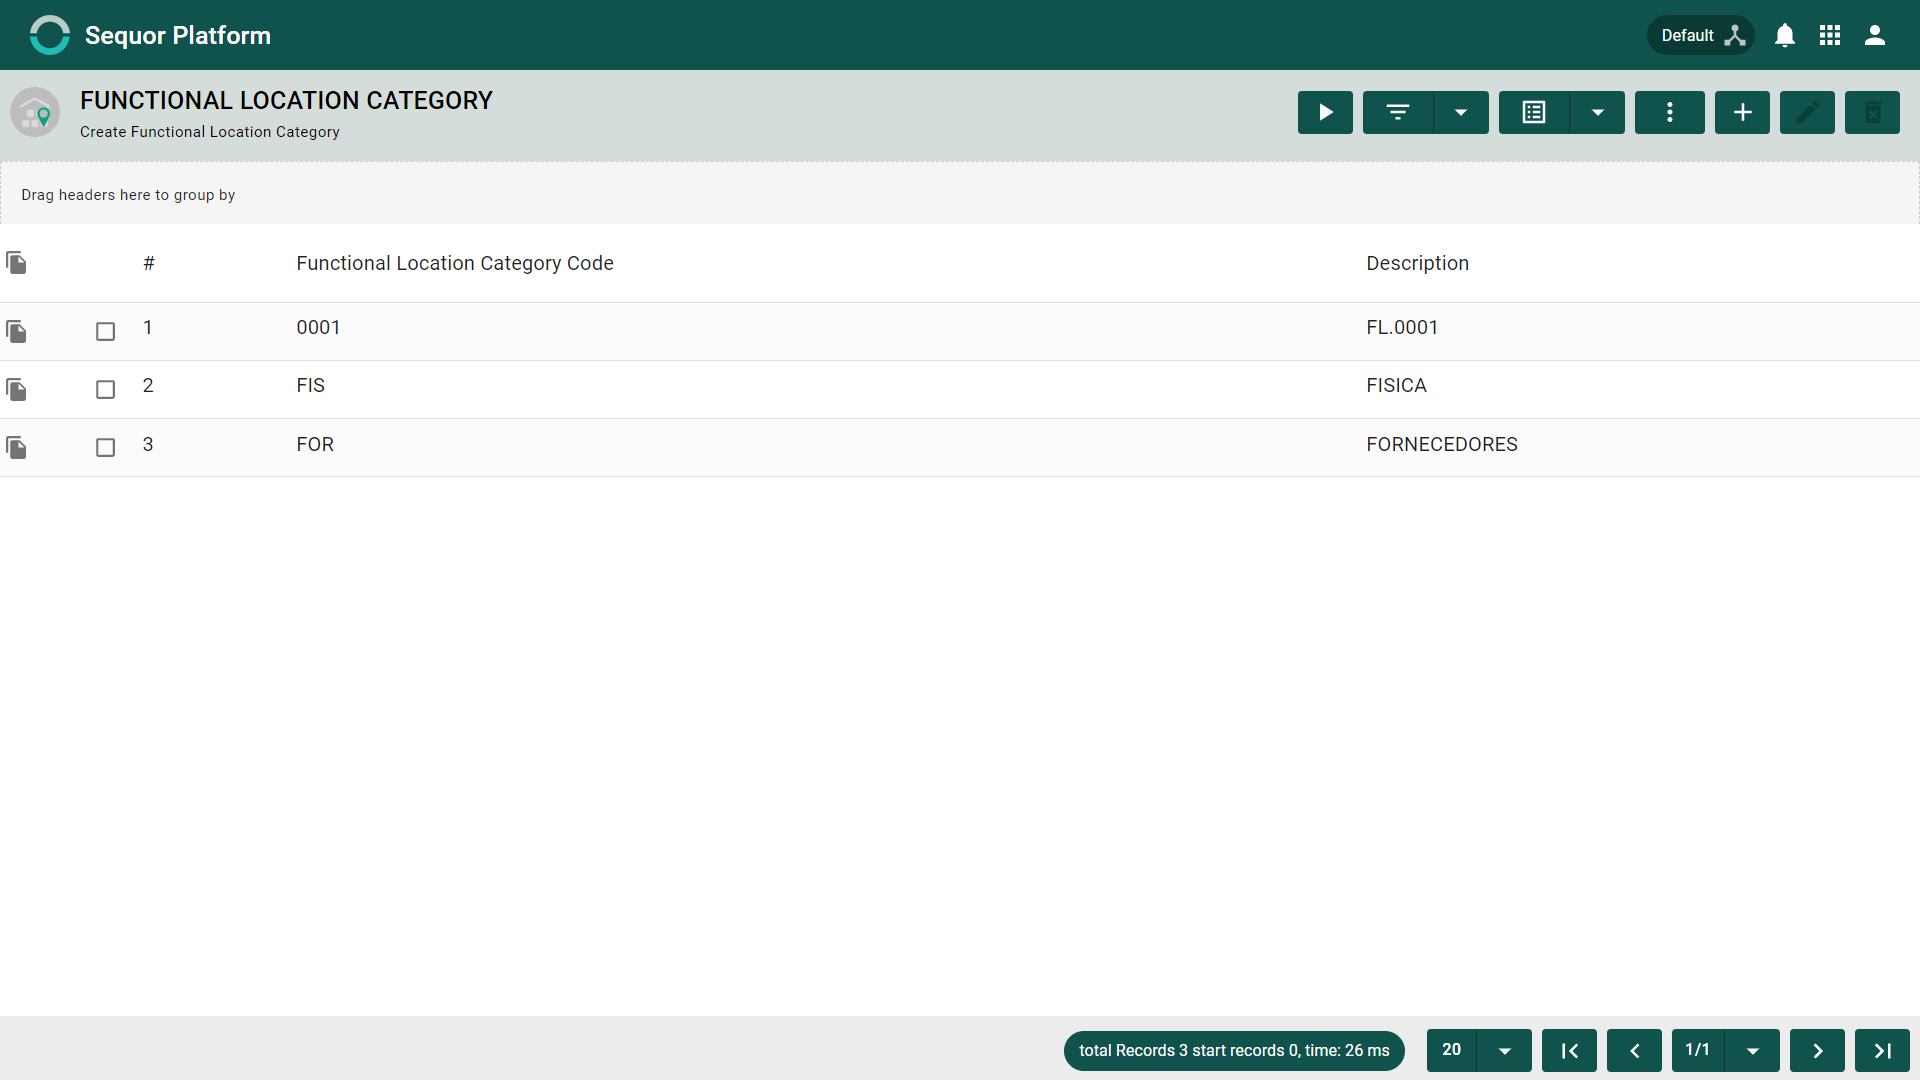Click the description FISICA

coord(1396,386)
